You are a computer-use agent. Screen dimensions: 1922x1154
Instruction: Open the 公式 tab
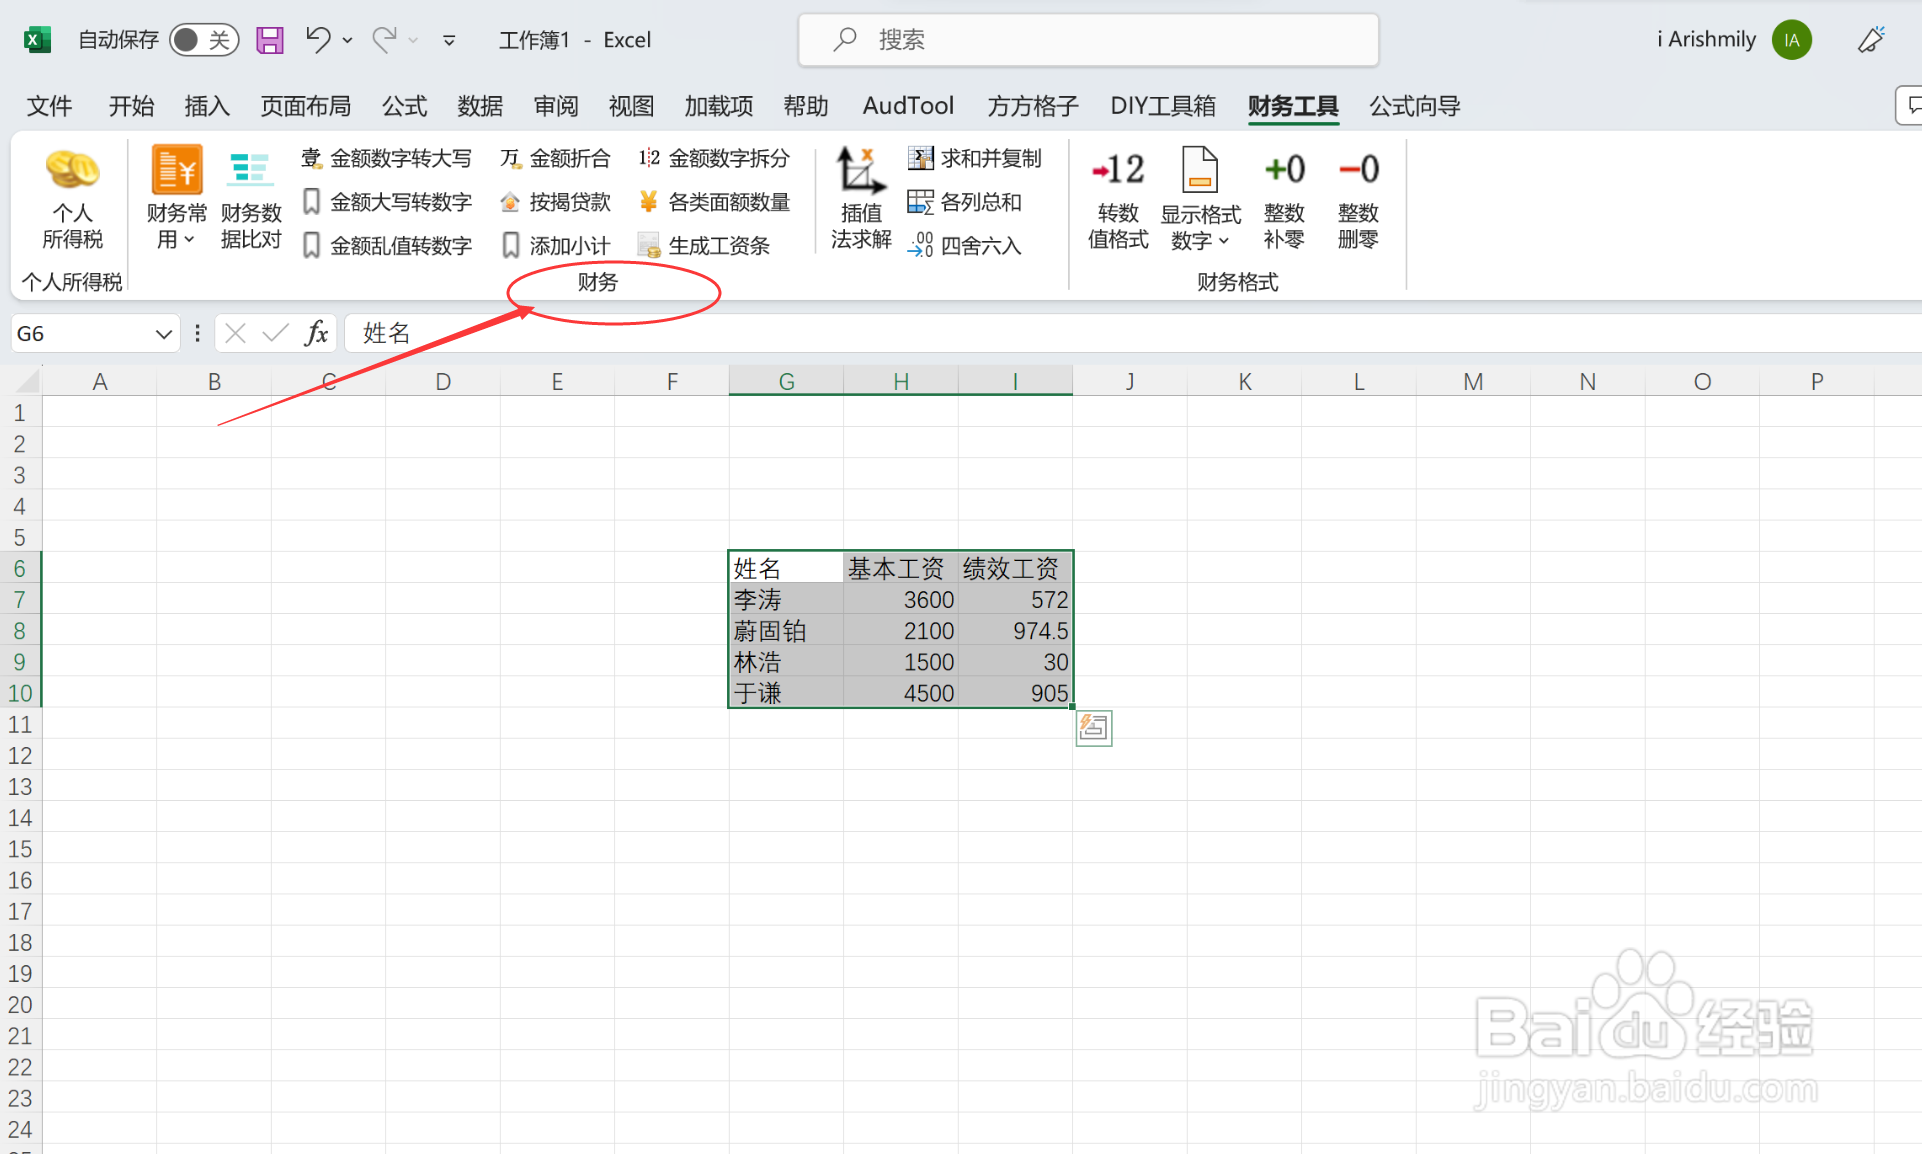coord(404,106)
